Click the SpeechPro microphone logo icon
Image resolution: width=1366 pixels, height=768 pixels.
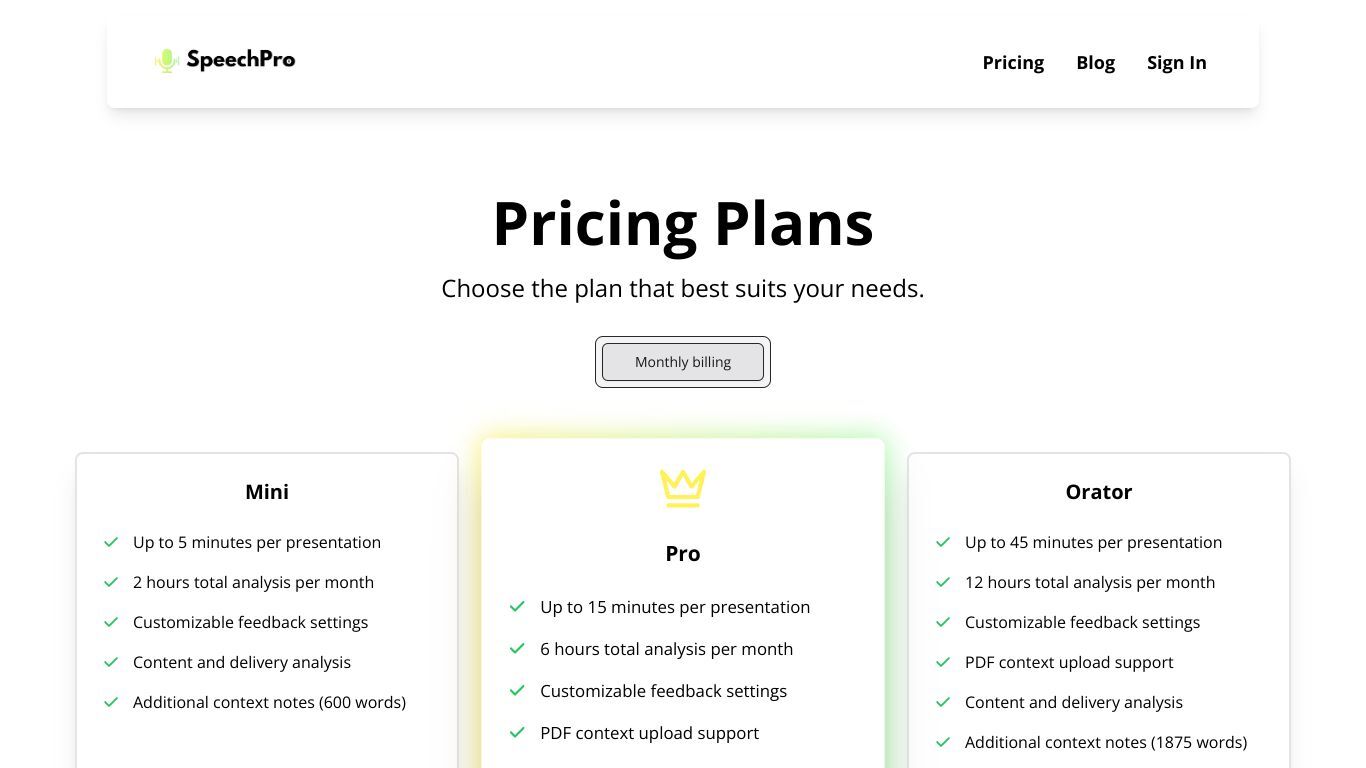167,61
